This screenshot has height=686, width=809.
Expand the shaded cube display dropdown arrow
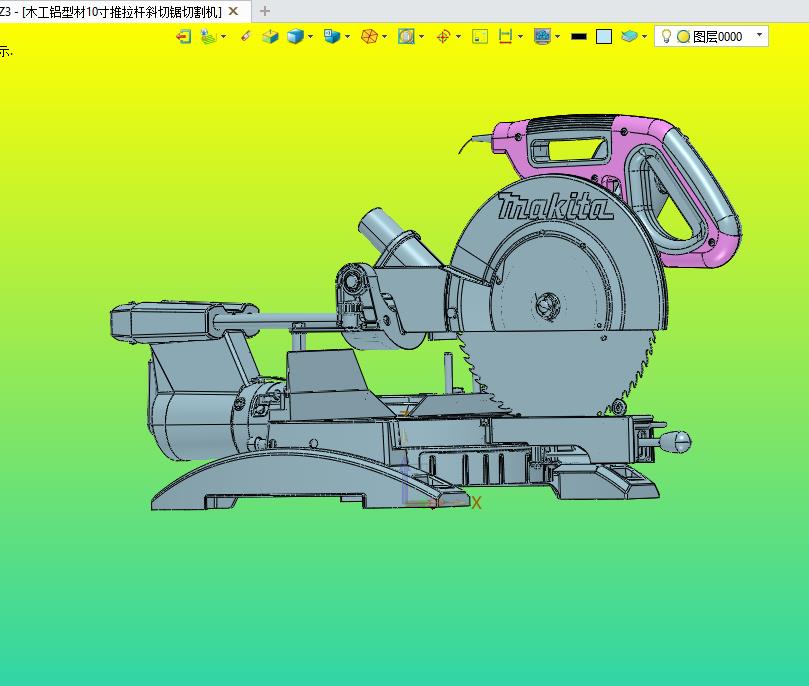pyautogui.click(x=310, y=37)
